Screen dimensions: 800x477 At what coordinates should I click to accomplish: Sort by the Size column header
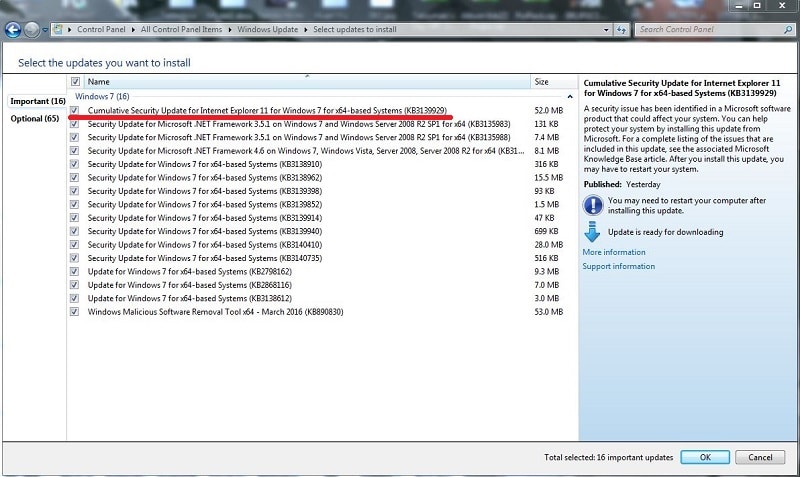point(554,82)
